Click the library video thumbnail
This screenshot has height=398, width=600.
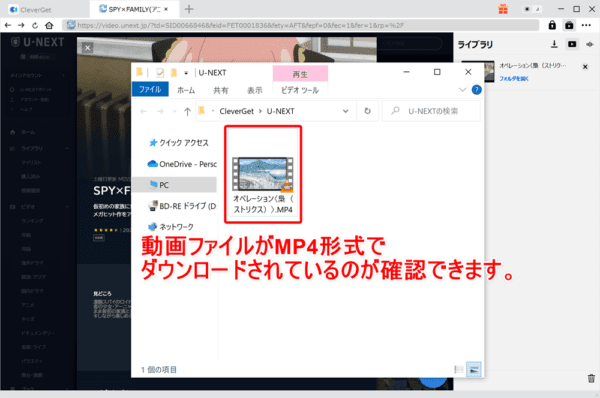[478, 71]
